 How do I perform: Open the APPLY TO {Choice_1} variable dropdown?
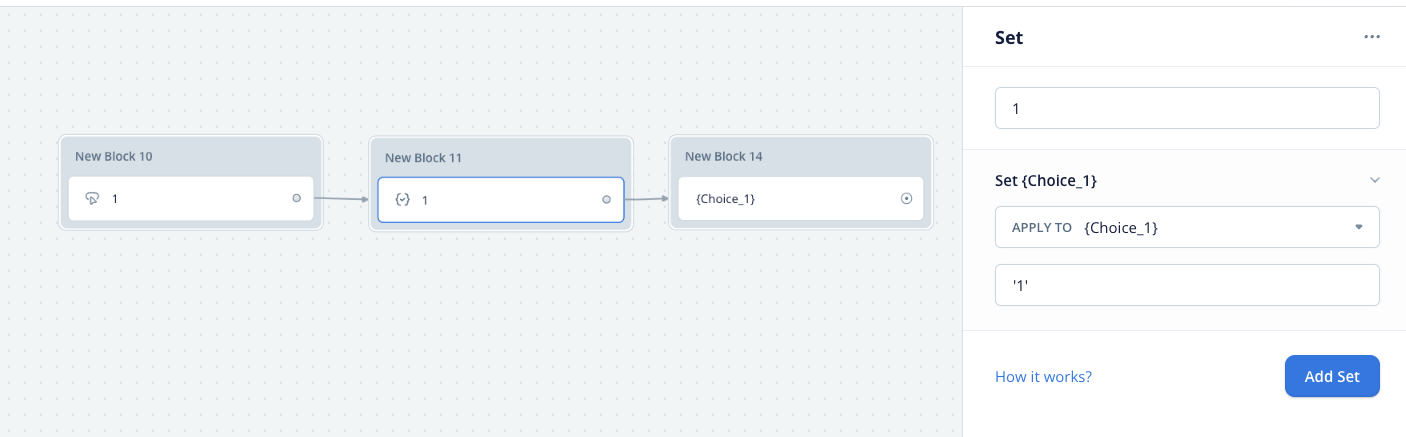(1187, 227)
